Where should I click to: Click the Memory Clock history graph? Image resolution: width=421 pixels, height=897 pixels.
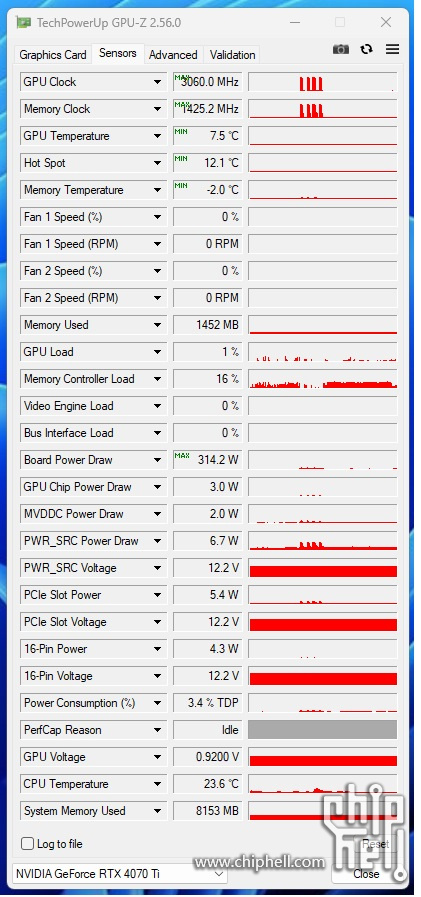tap(323, 109)
